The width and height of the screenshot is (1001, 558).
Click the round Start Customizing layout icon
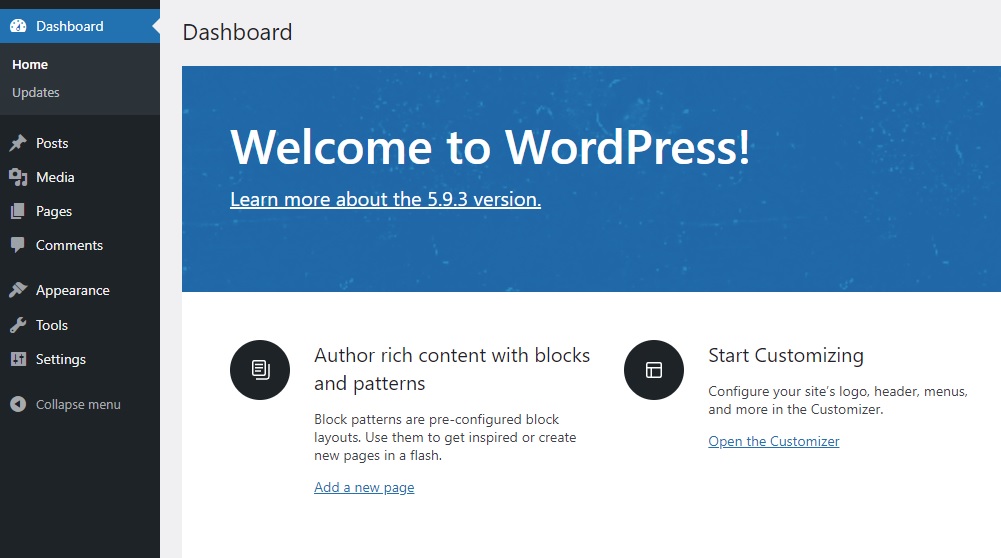tap(654, 370)
